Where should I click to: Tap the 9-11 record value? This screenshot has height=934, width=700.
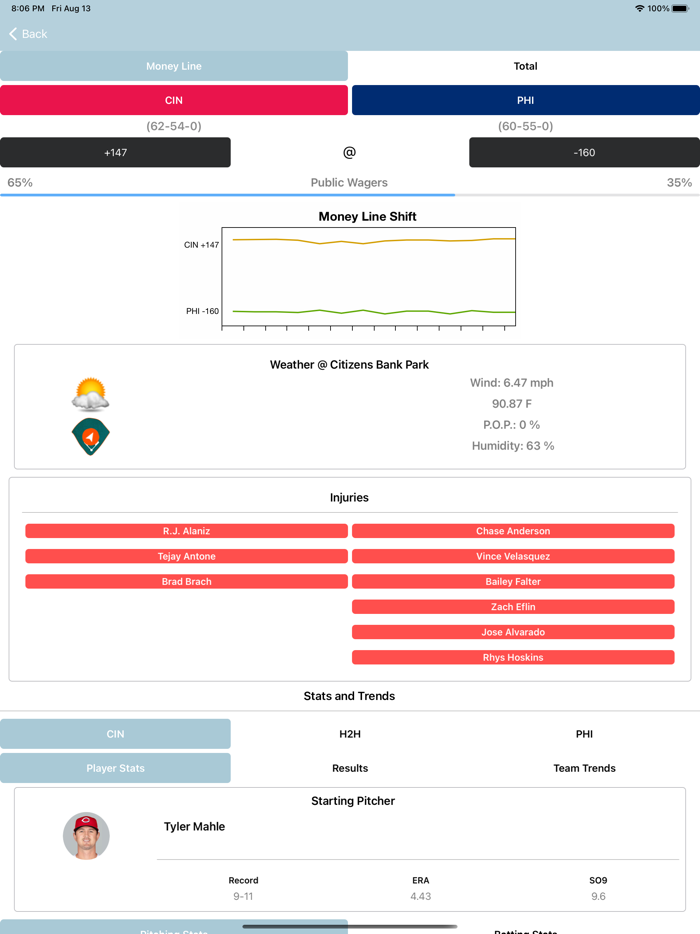[x=243, y=896]
